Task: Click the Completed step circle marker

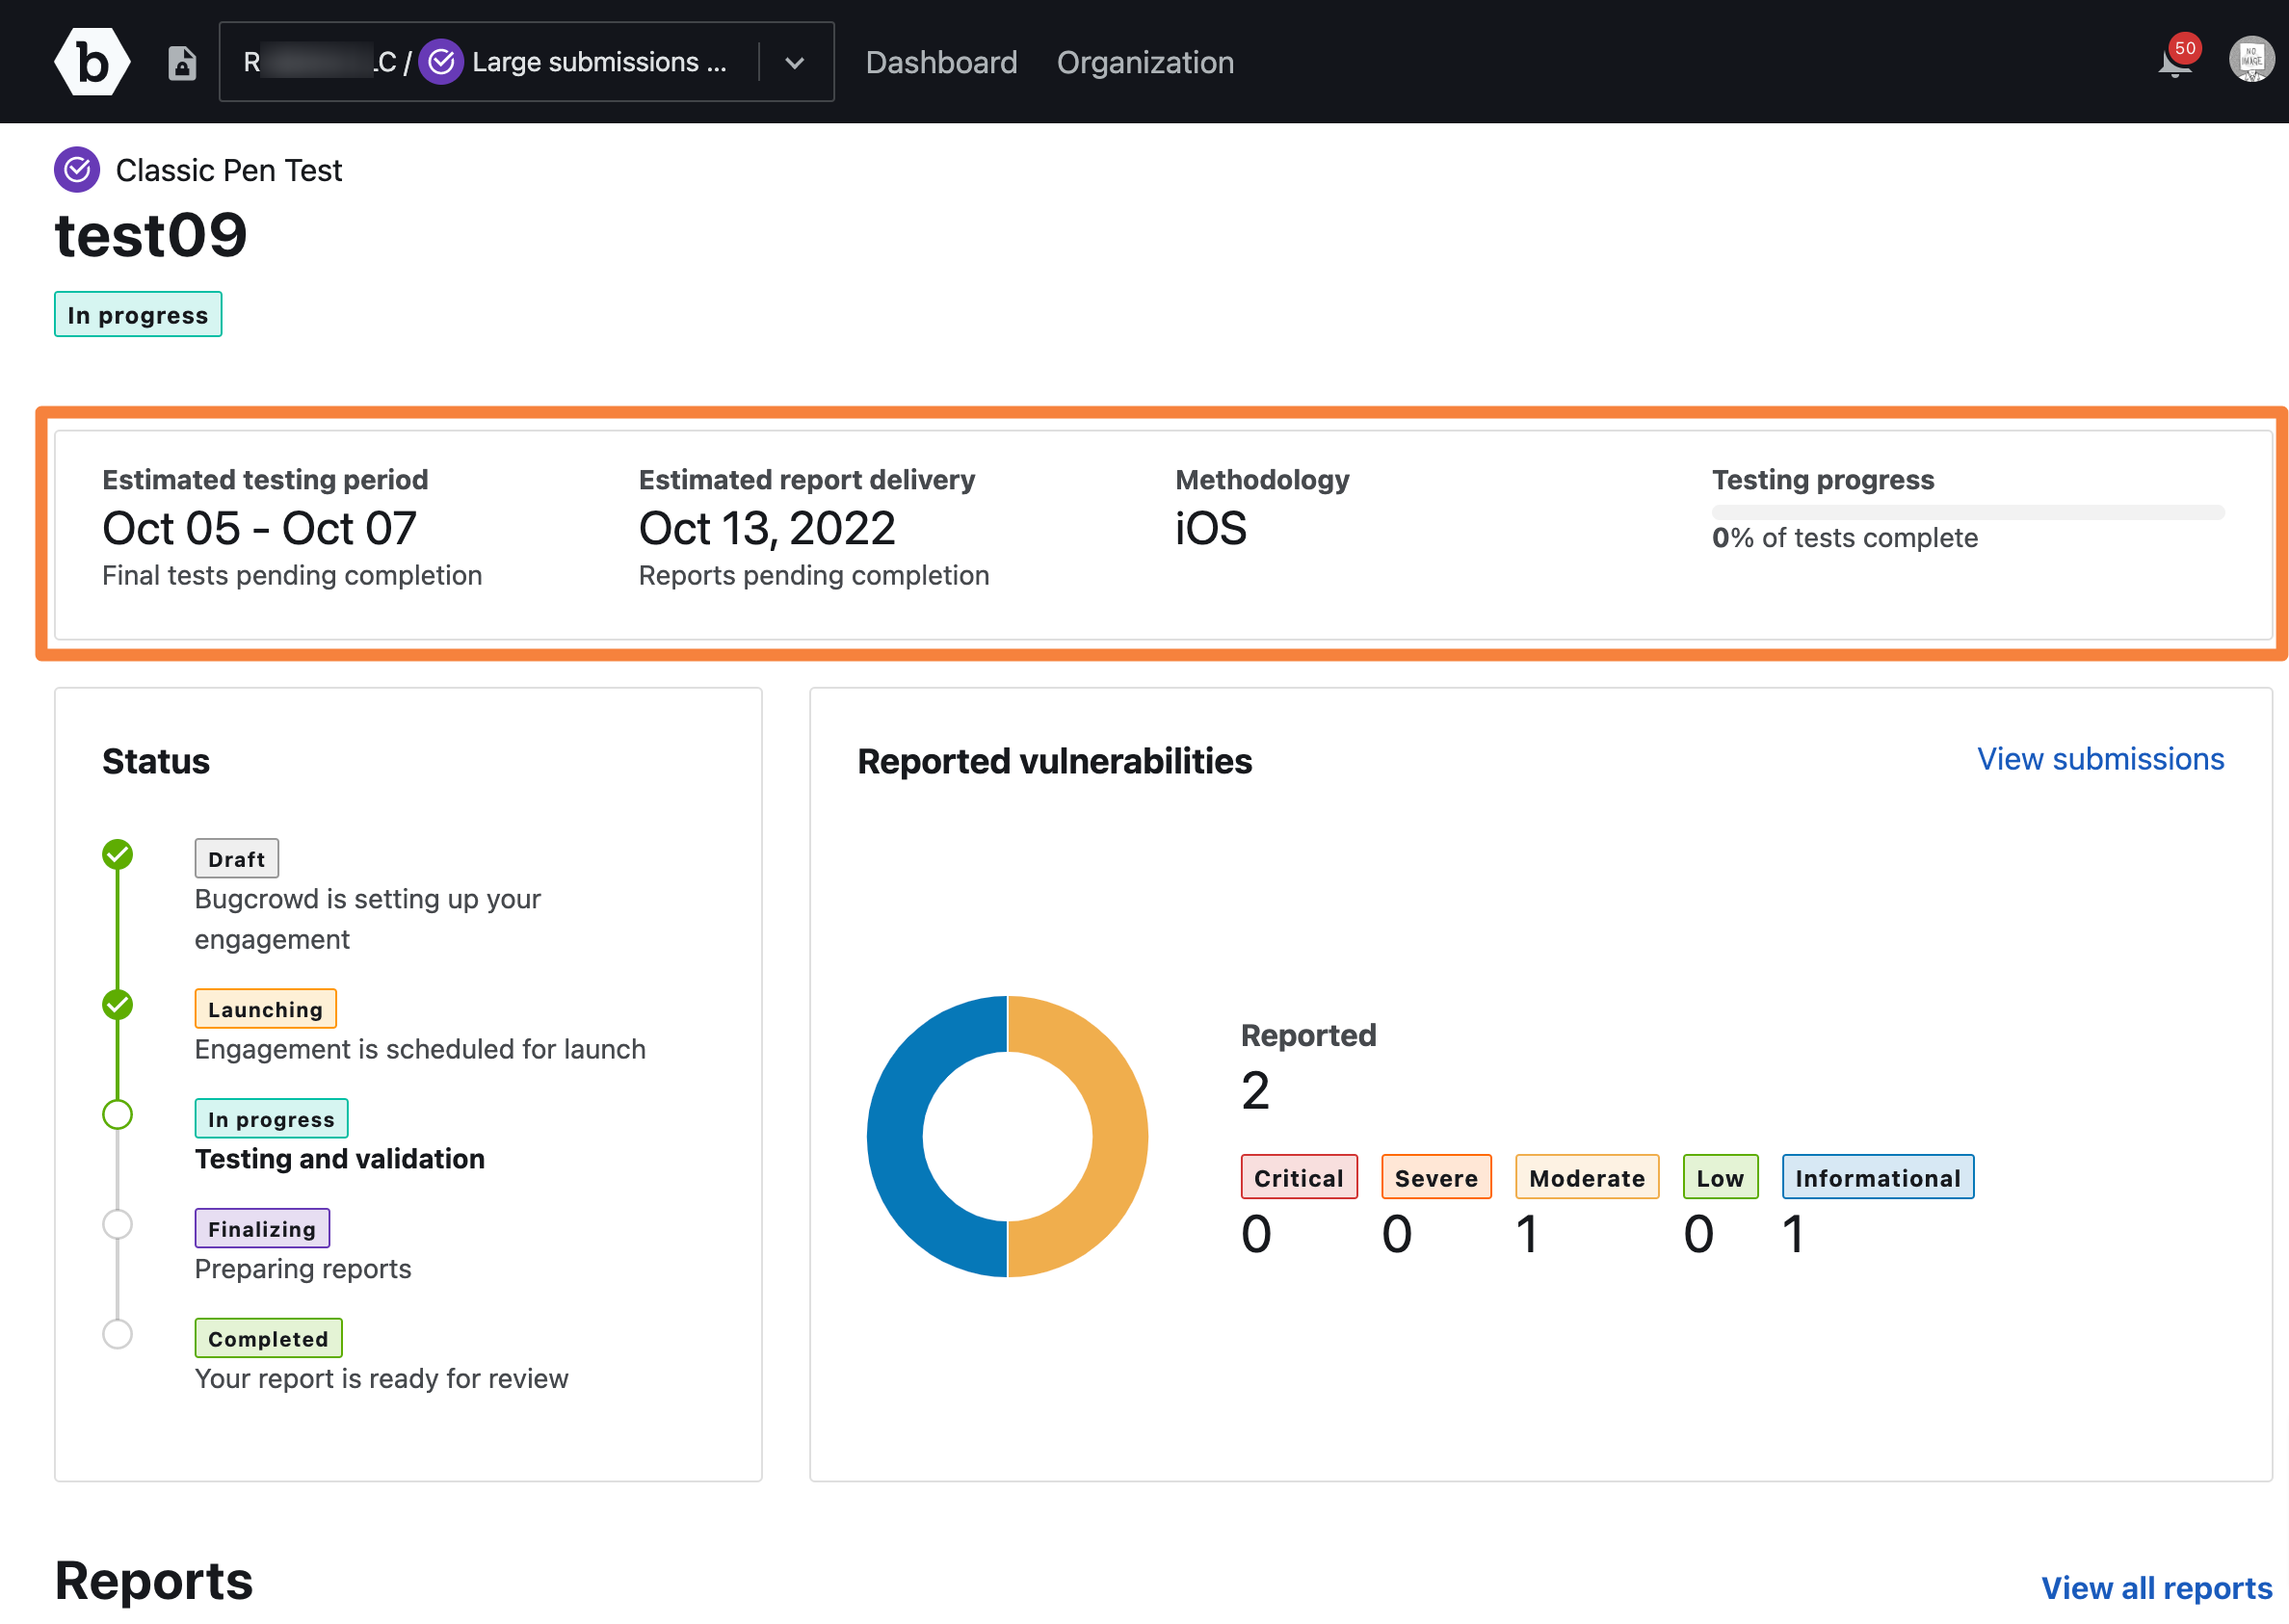Action: [118, 1334]
